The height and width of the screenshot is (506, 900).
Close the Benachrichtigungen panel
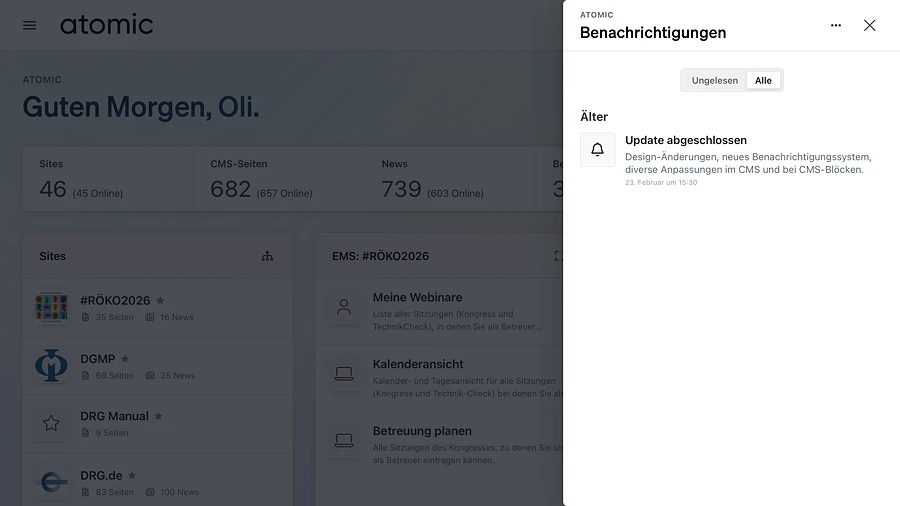click(869, 25)
